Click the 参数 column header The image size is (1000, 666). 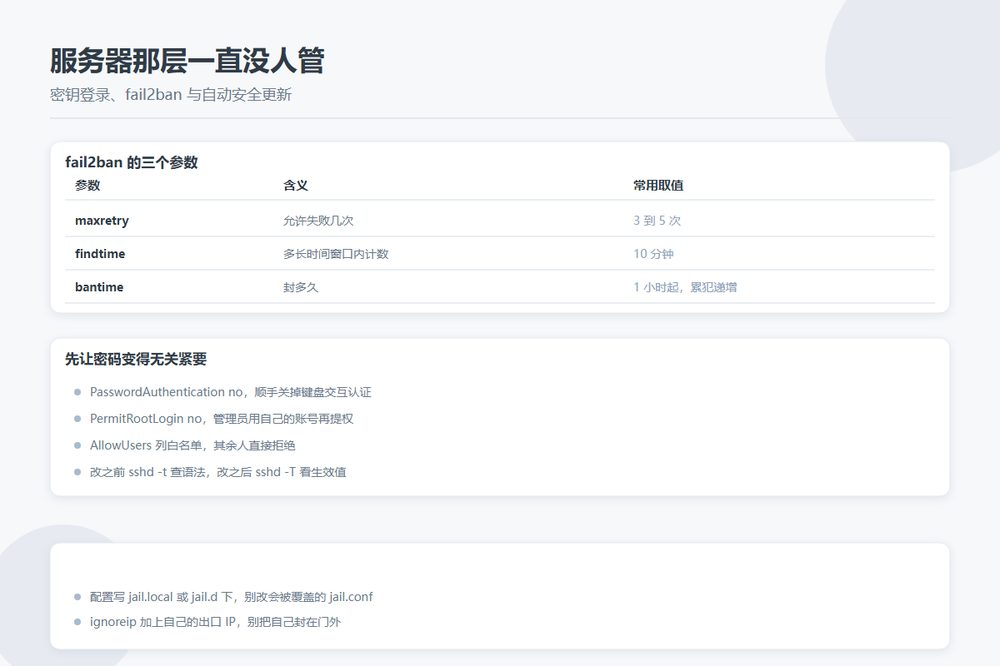click(87, 186)
